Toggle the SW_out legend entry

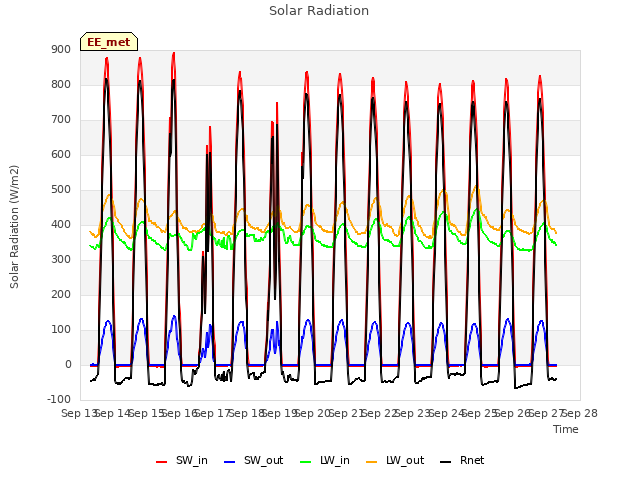253,460
